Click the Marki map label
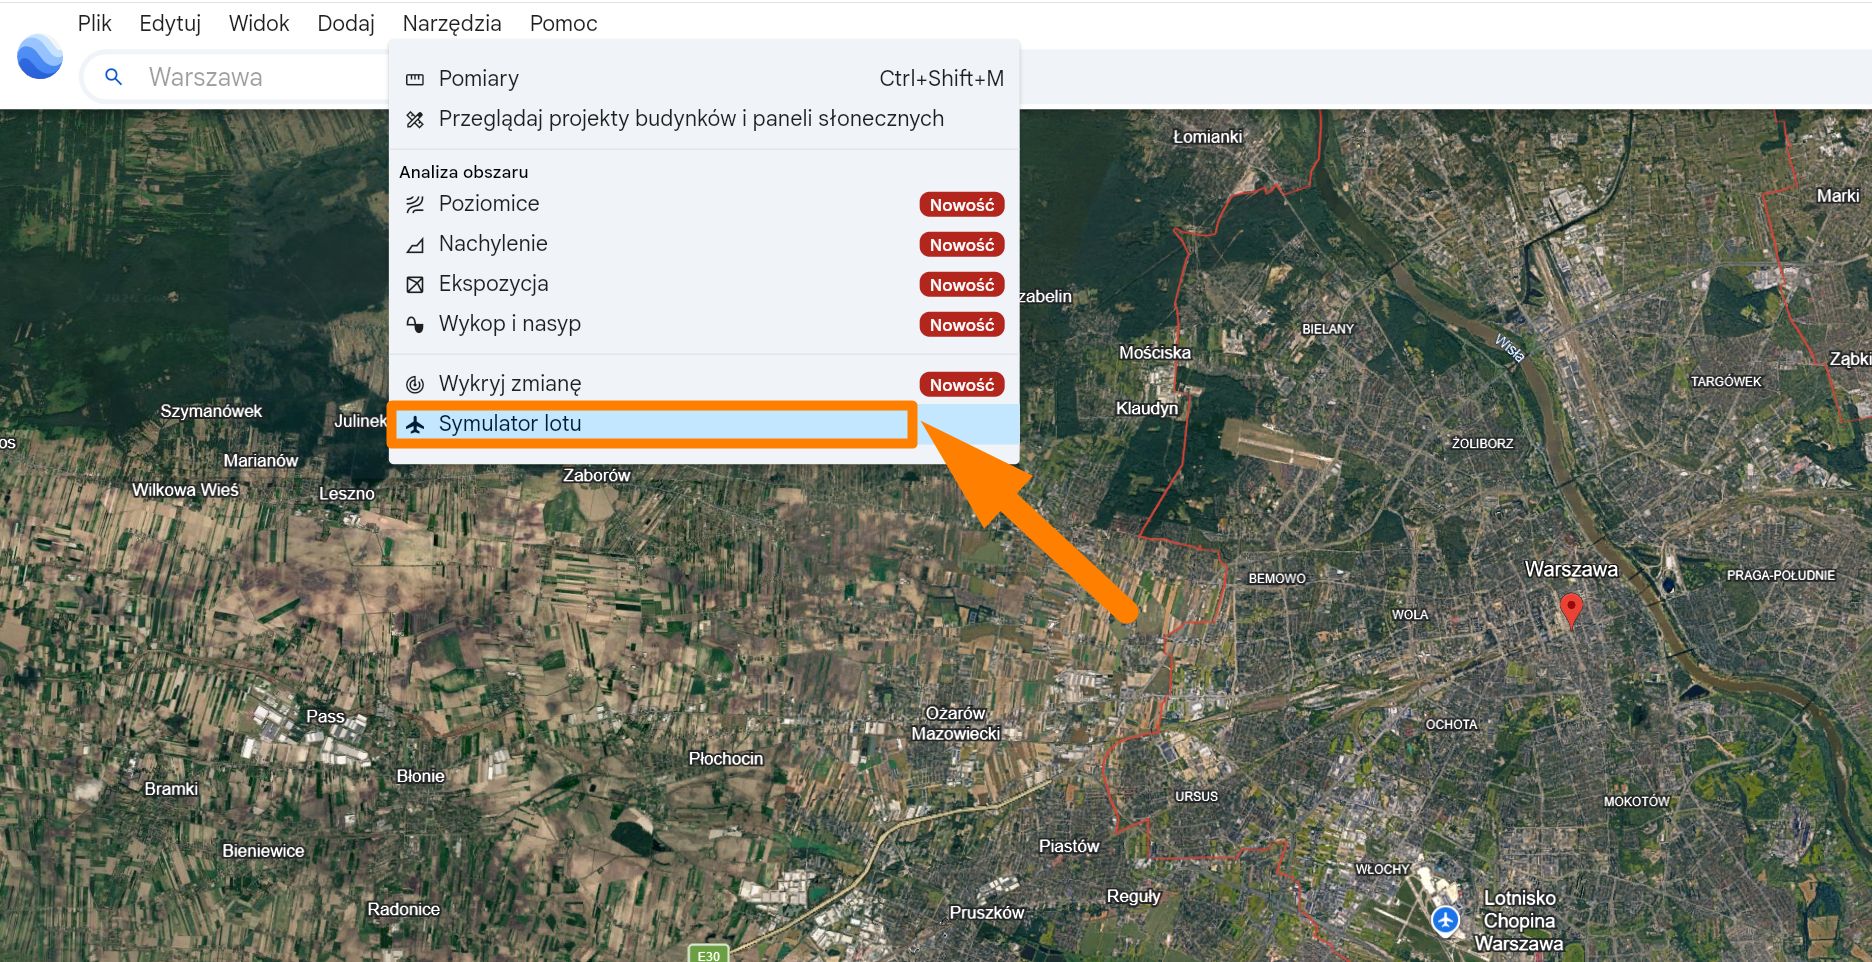 [x=1838, y=196]
